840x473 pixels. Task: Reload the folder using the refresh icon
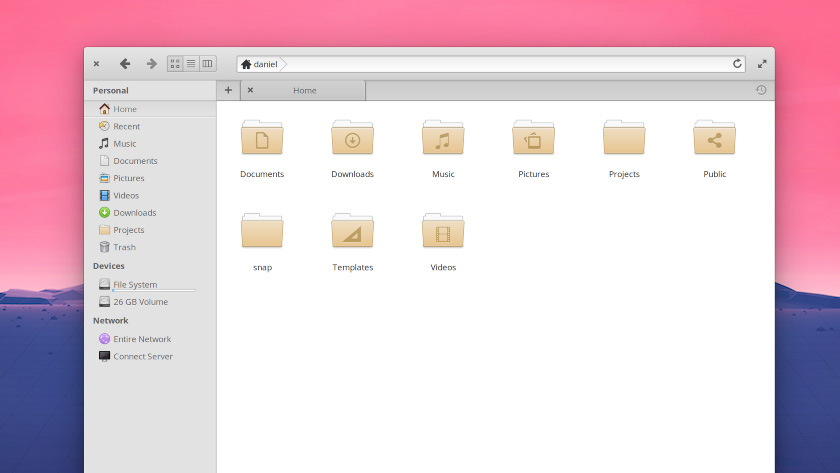click(738, 64)
